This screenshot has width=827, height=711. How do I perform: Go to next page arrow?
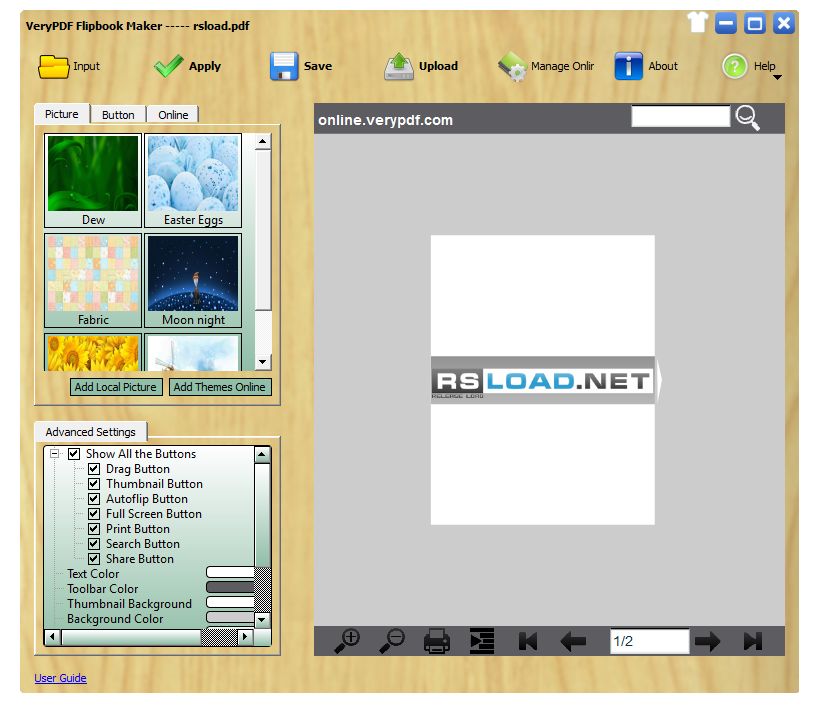[707, 642]
